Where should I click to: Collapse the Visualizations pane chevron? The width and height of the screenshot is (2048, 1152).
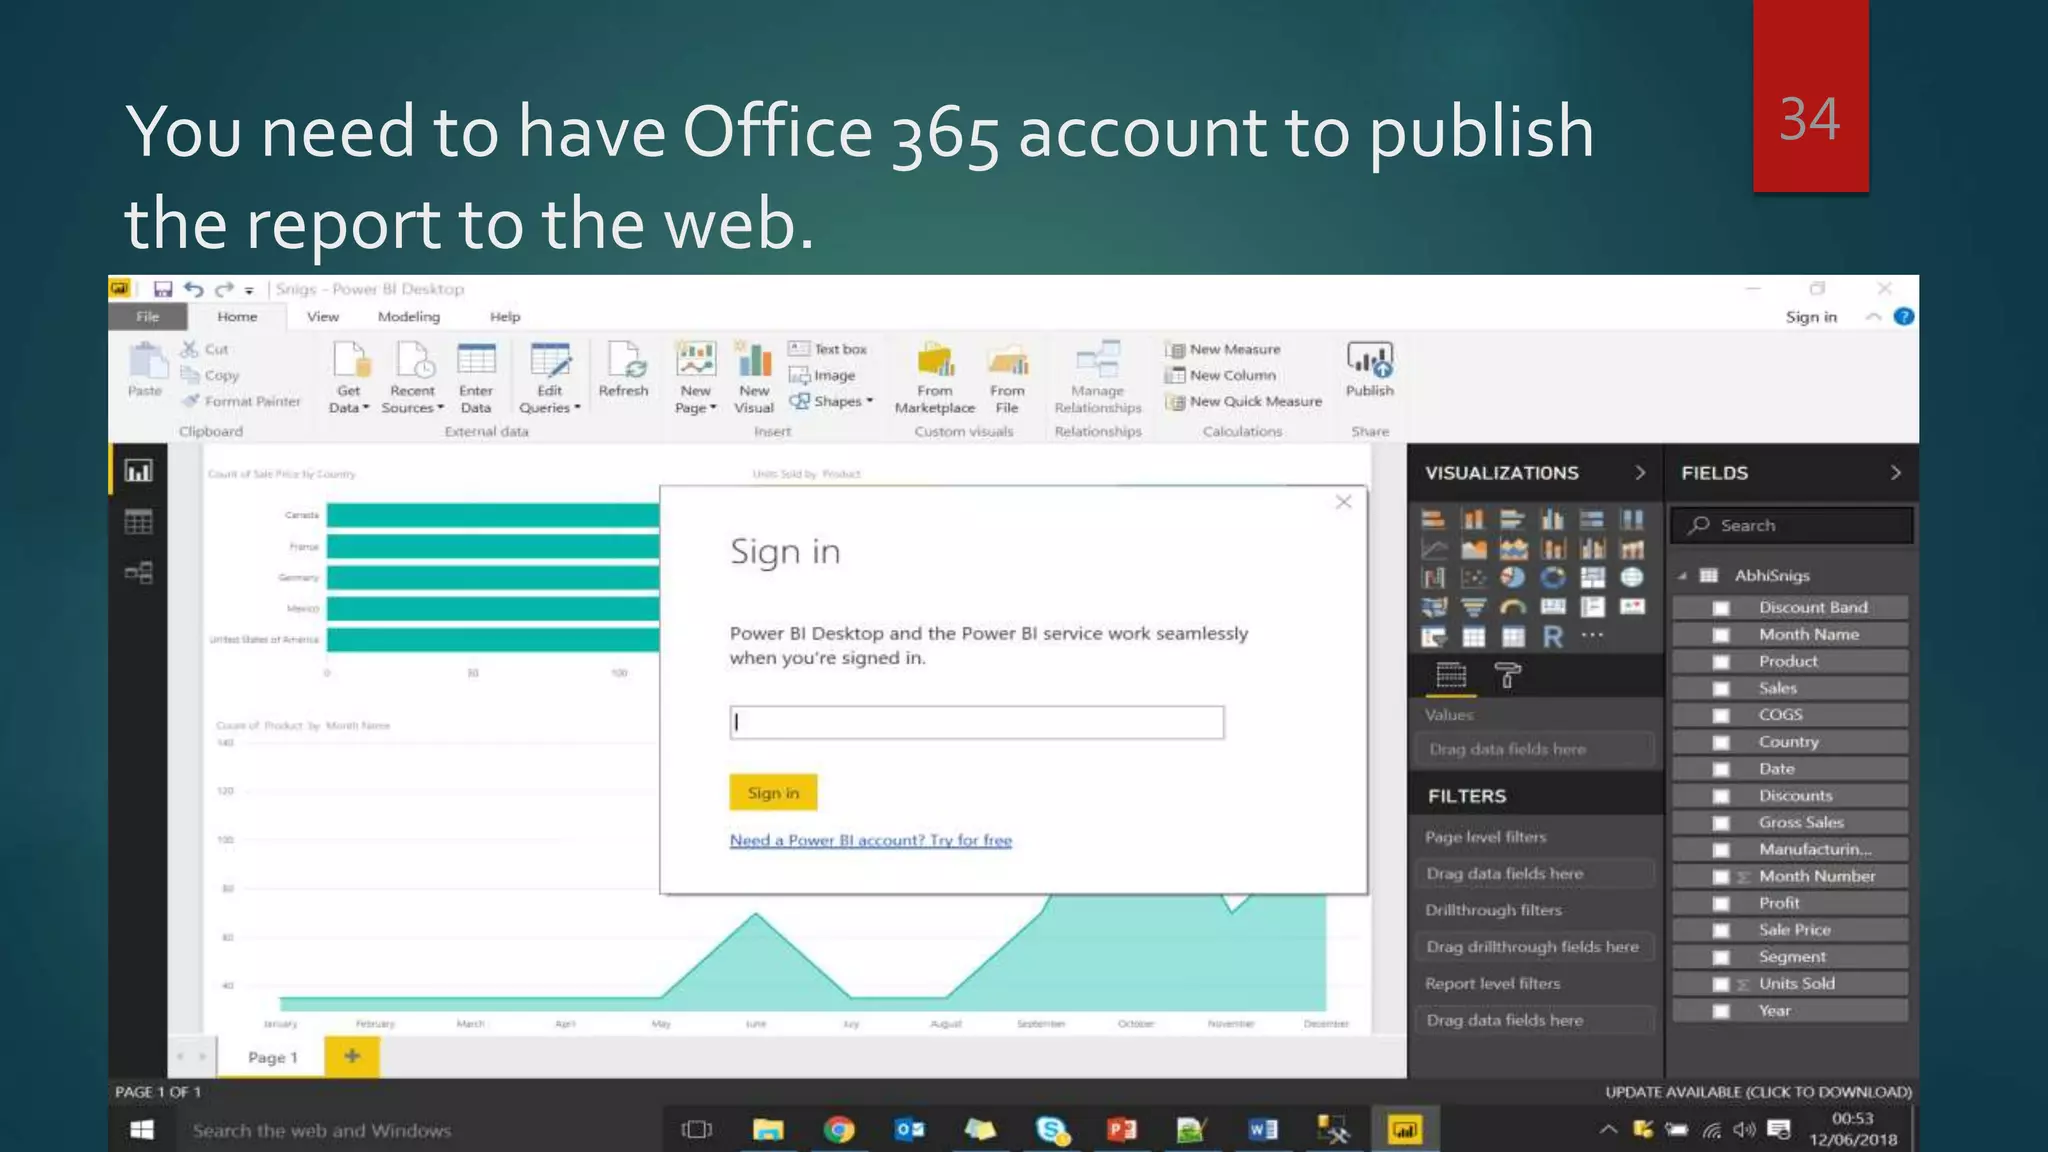pyautogui.click(x=1640, y=472)
